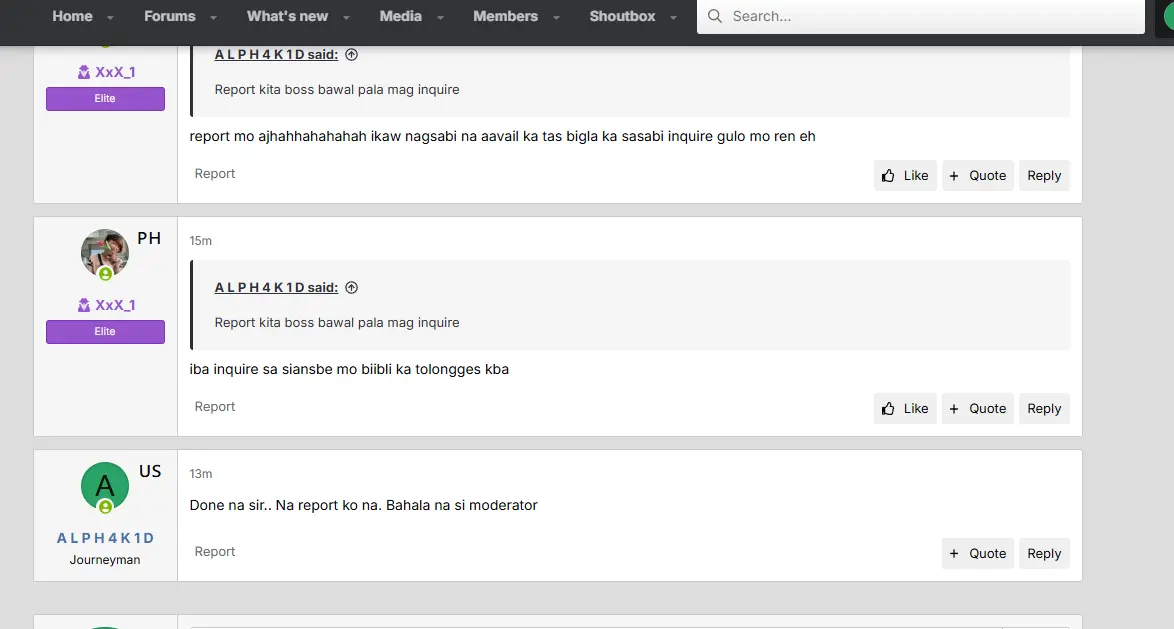Report the post 'report mo ajhahhahahahah'

(x=215, y=174)
